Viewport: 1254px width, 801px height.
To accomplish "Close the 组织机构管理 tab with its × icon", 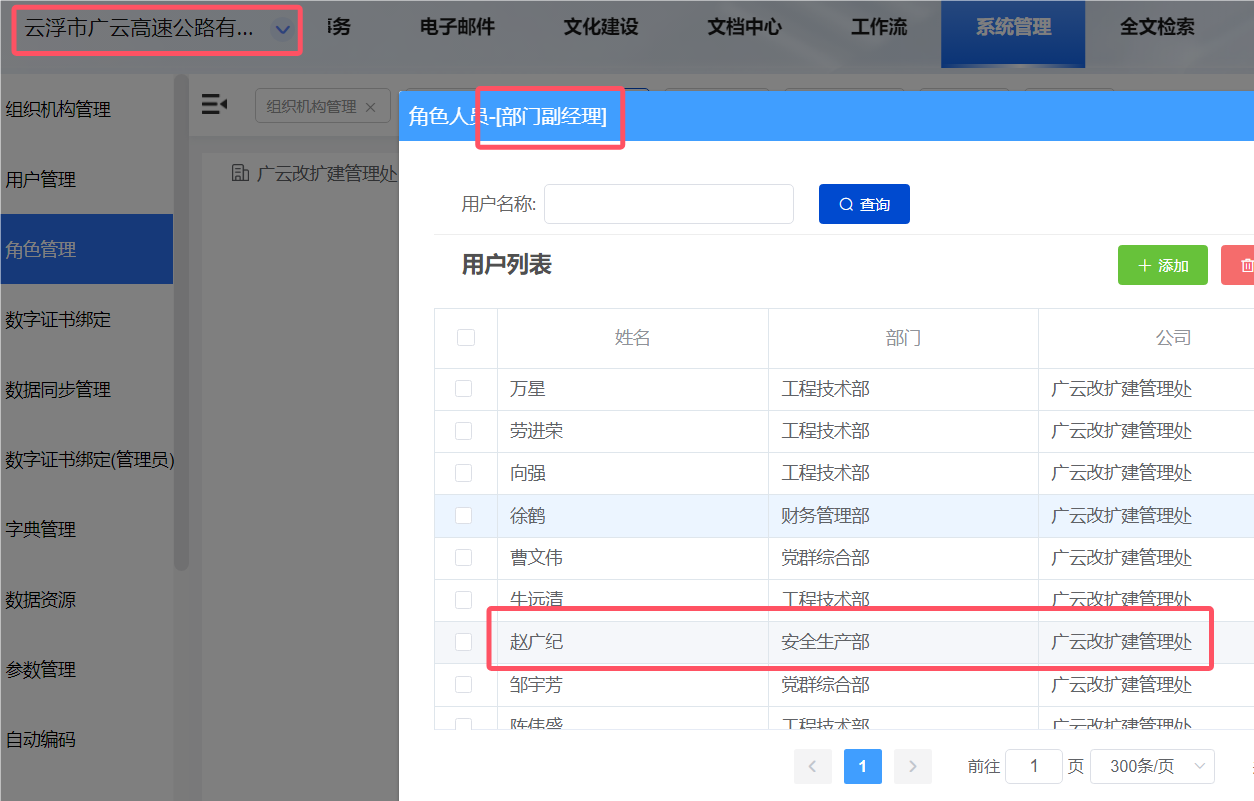I will (370, 107).
